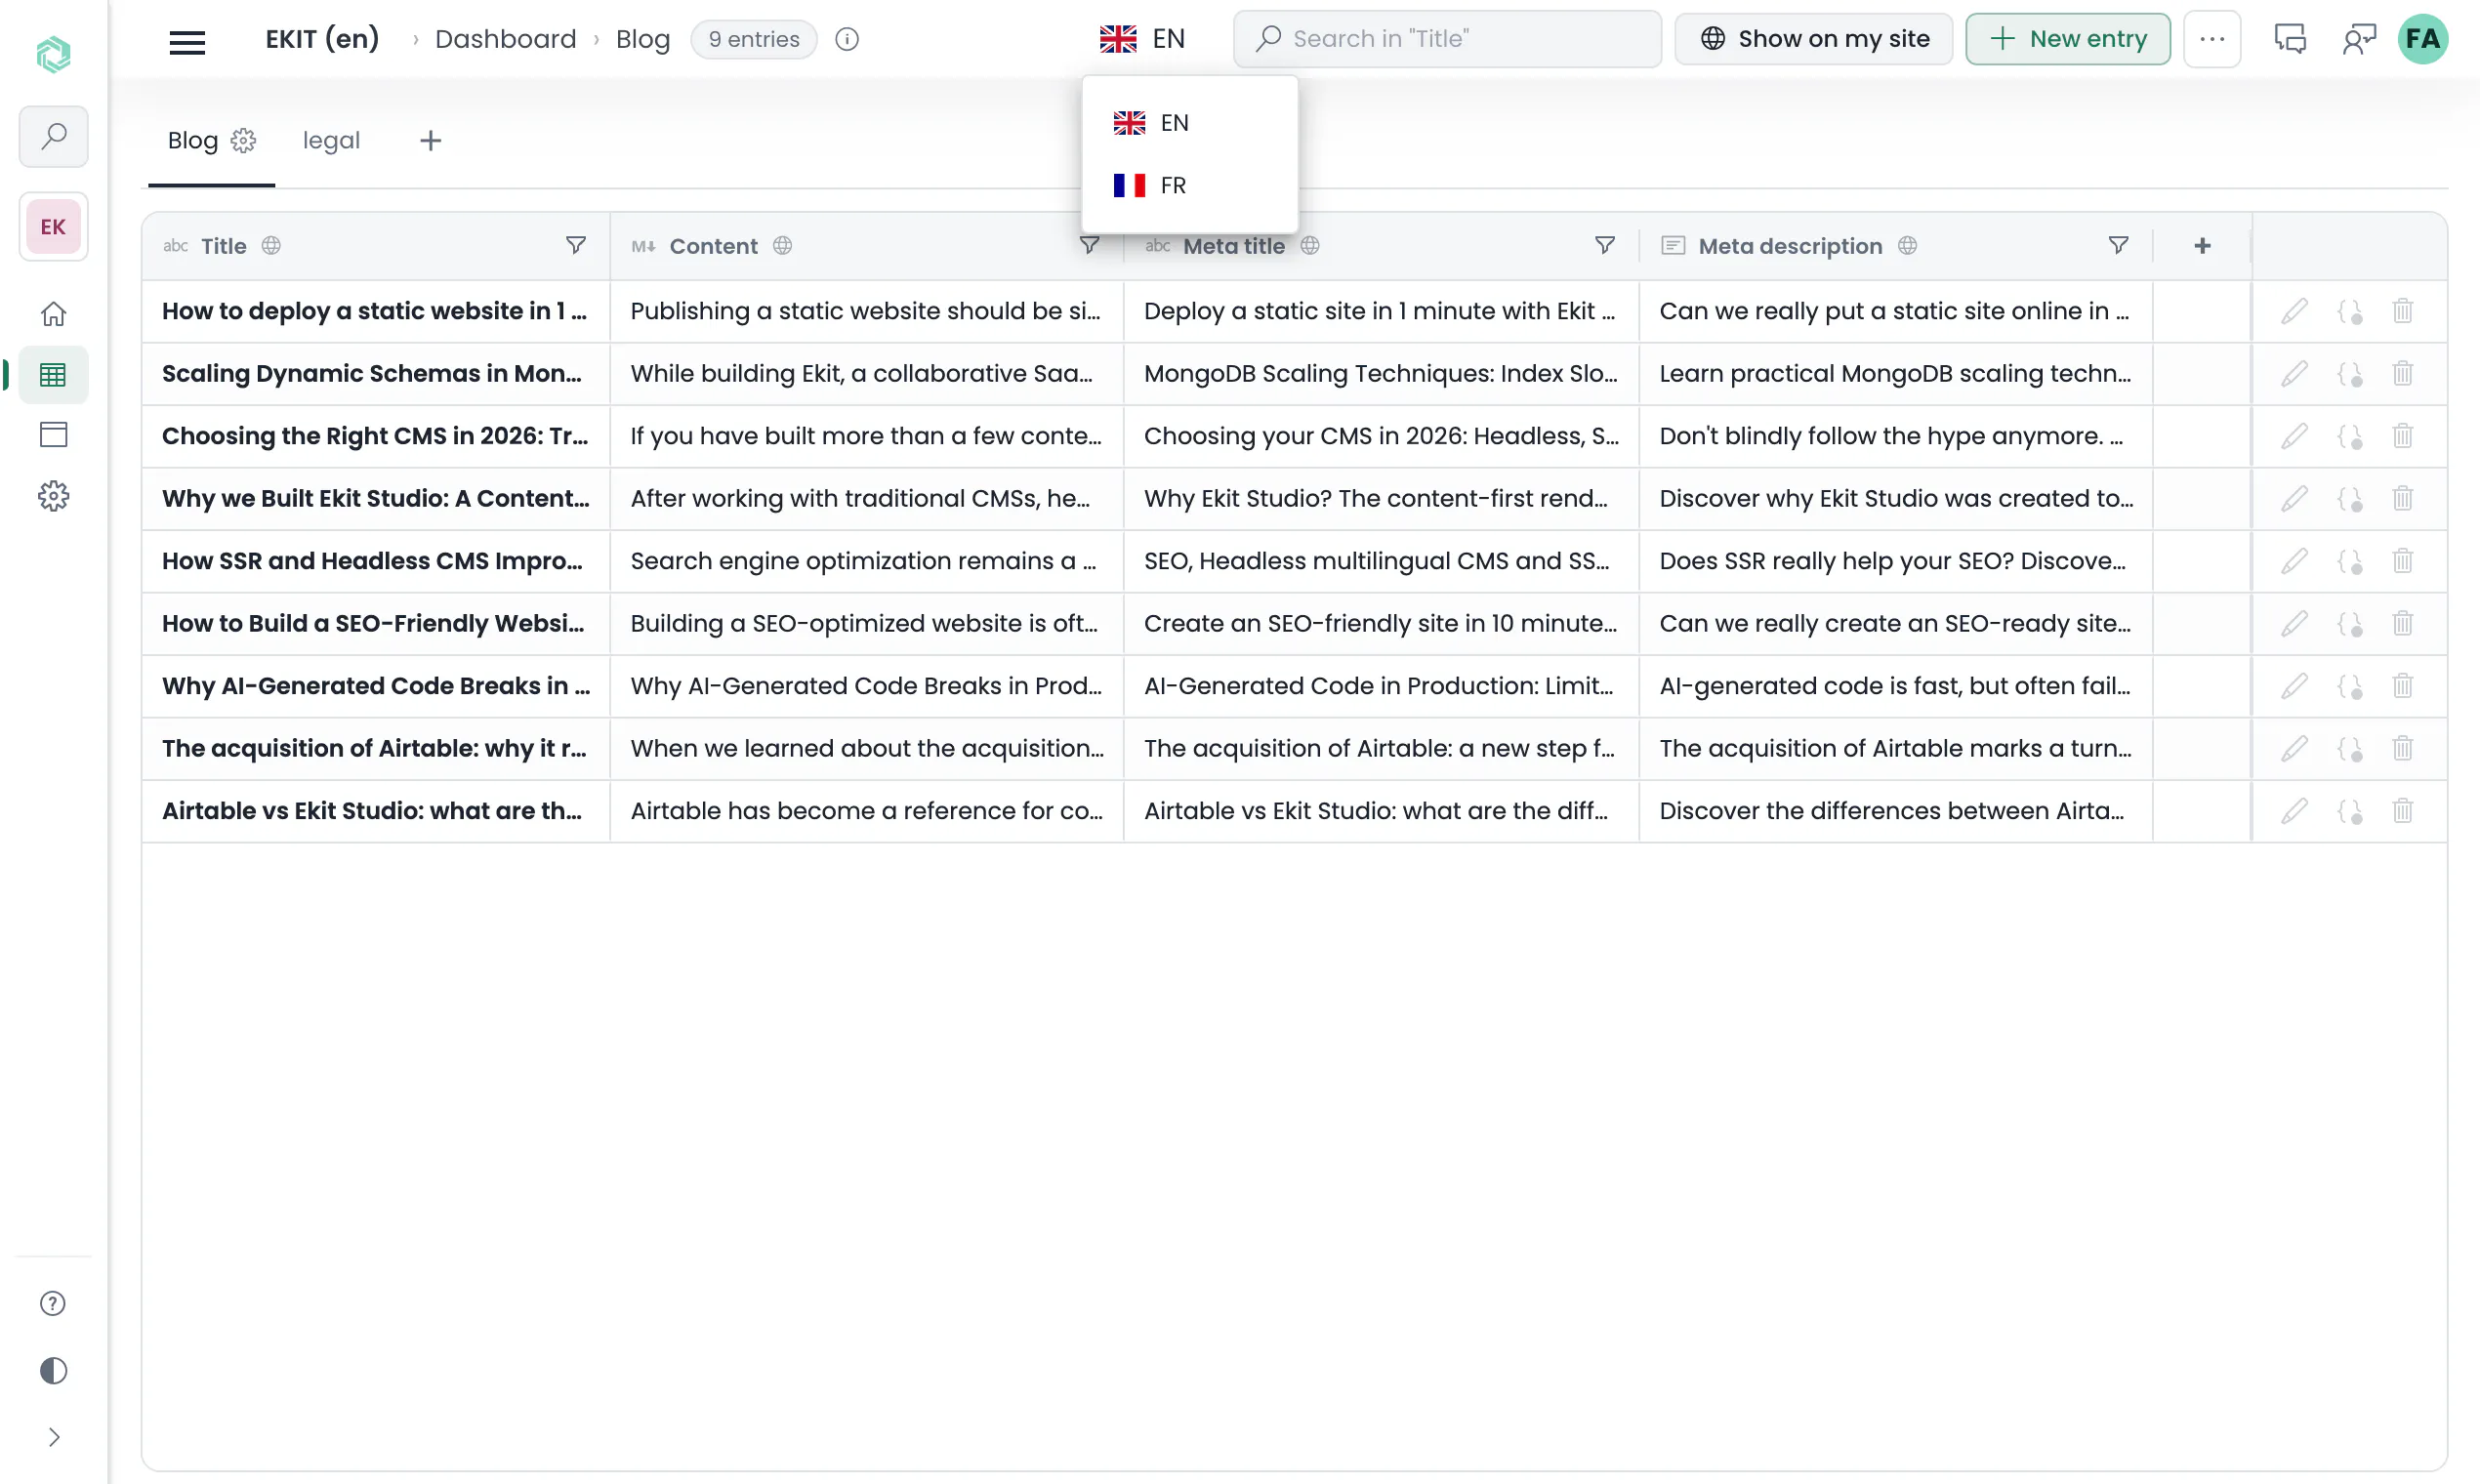
Task: Filter the Title column
Action: pos(576,246)
